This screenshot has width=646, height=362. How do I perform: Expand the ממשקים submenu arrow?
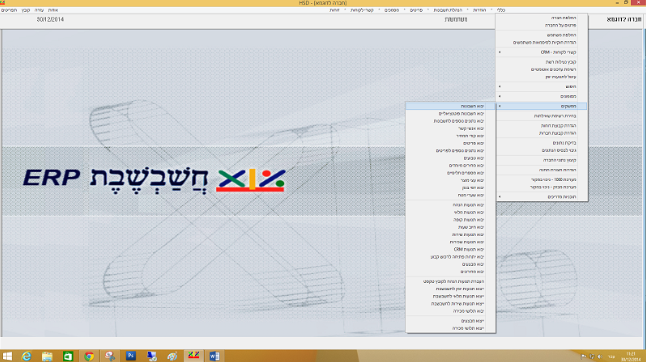click(500, 106)
